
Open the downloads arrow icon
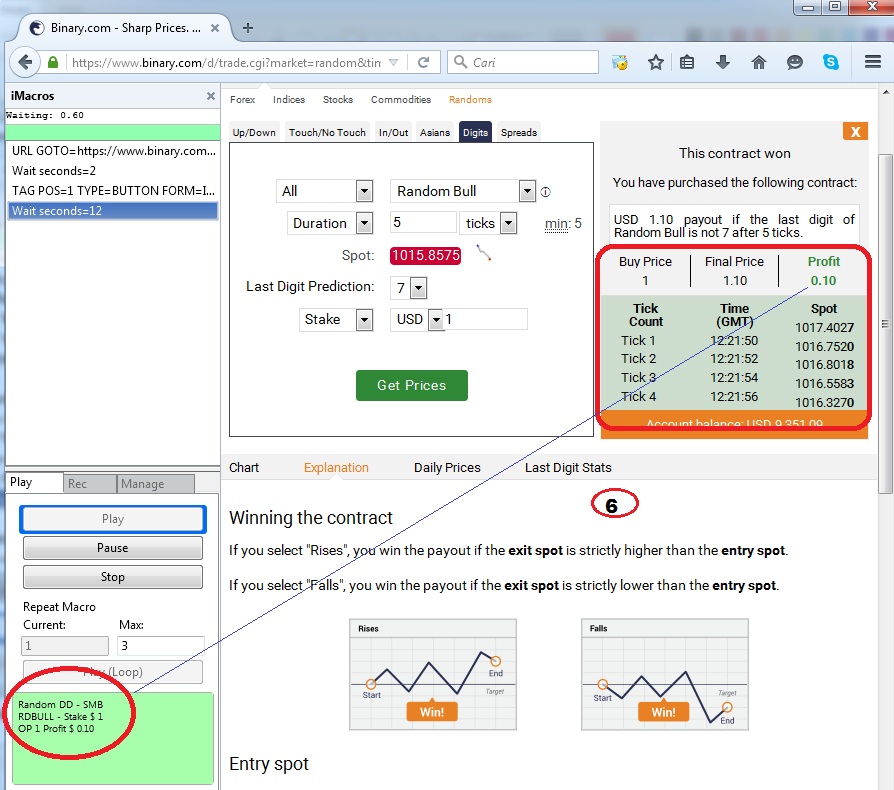[723, 62]
